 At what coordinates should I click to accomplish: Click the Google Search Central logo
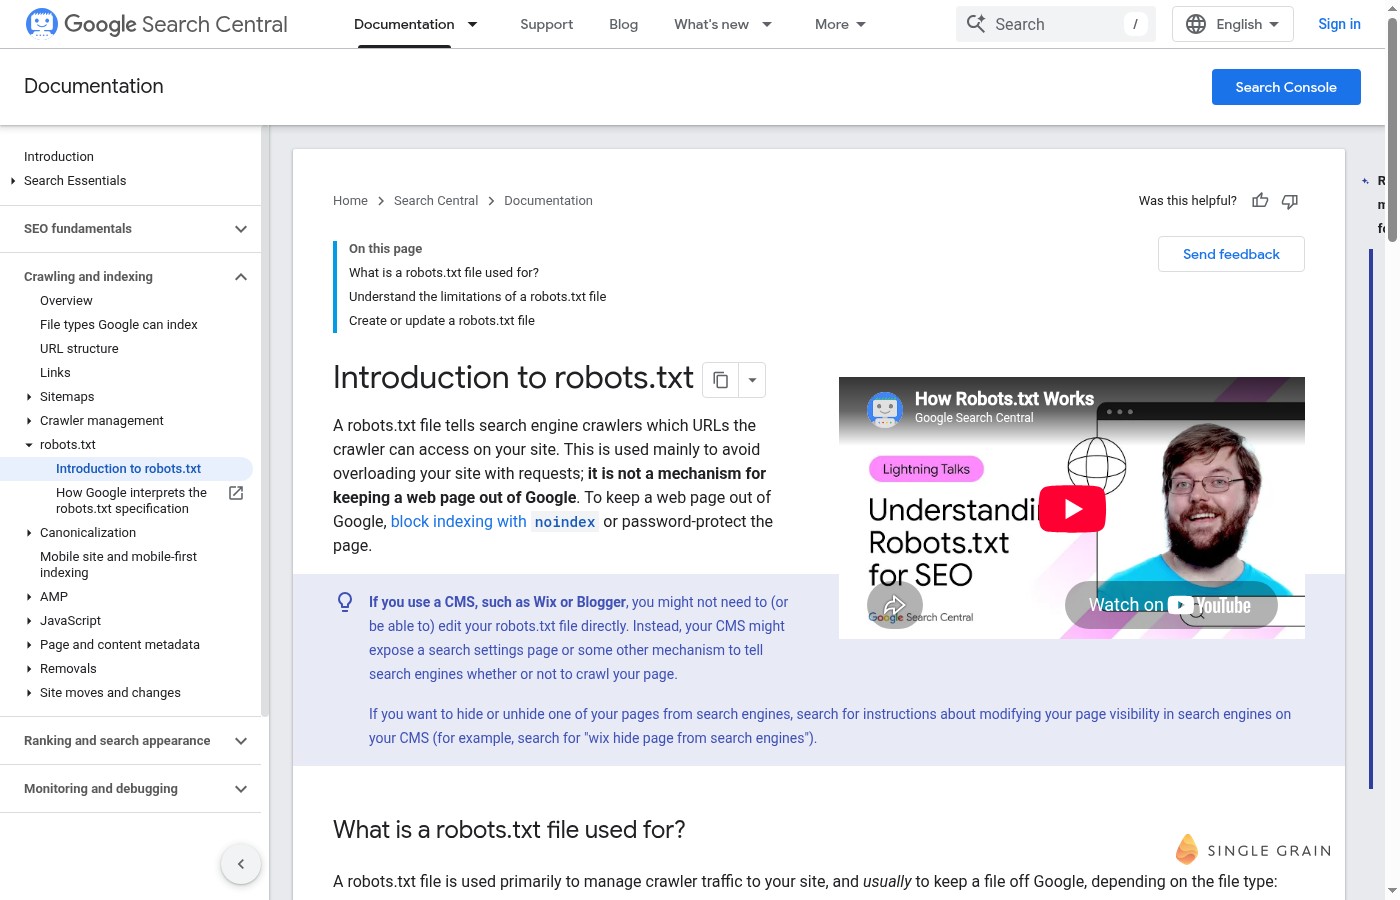(x=156, y=24)
